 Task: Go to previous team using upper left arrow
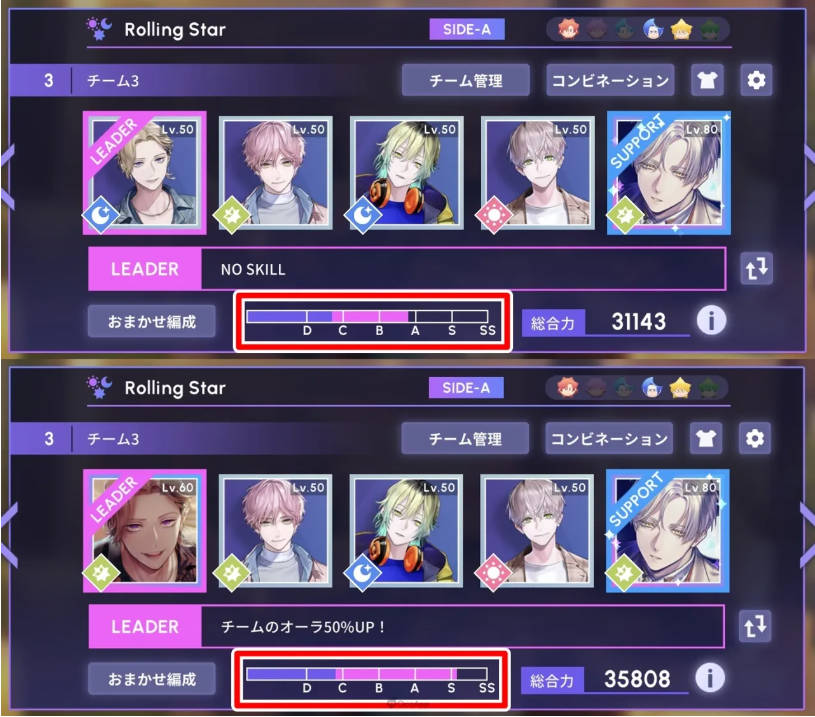tap(8, 177)
